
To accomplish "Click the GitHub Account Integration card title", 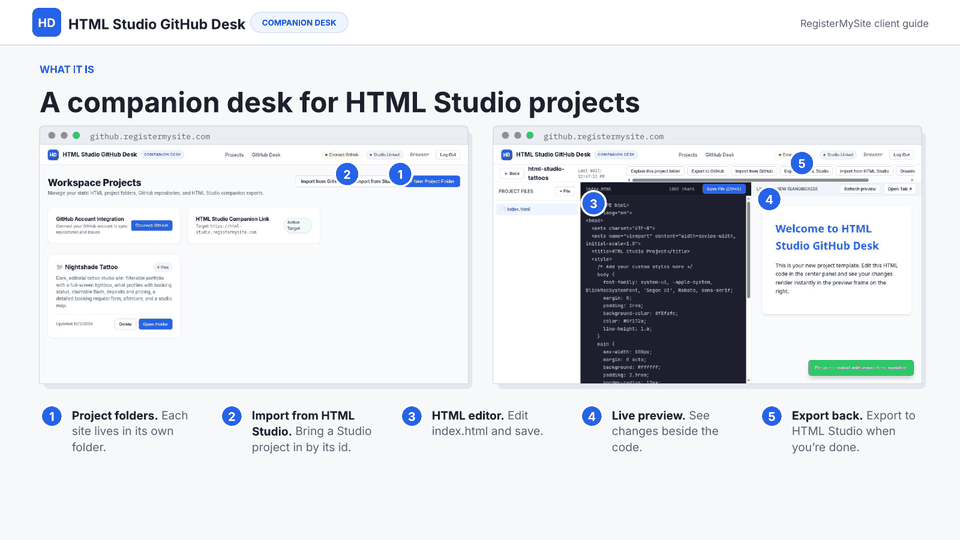I will [90, 219].
